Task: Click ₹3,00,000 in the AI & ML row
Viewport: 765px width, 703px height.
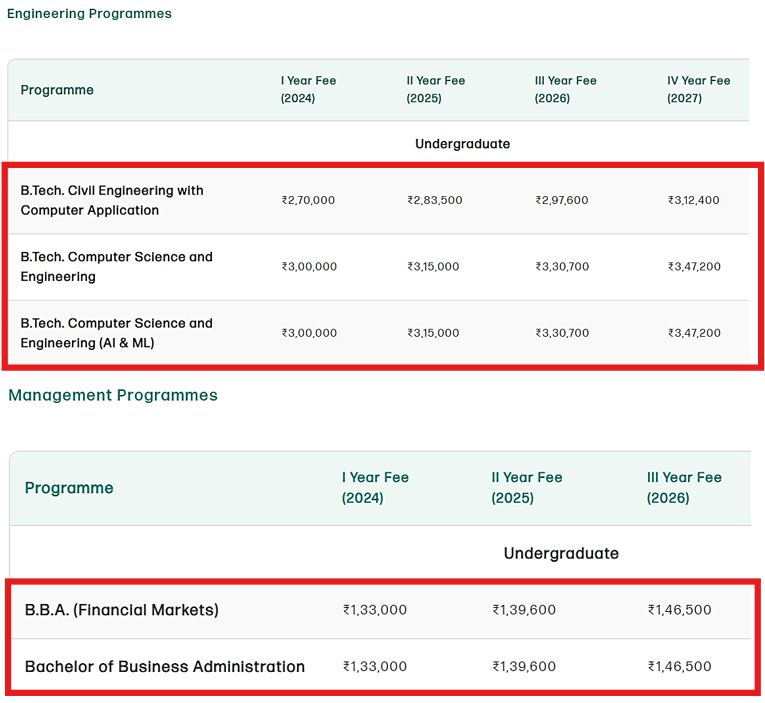Action: coord(309,333)
